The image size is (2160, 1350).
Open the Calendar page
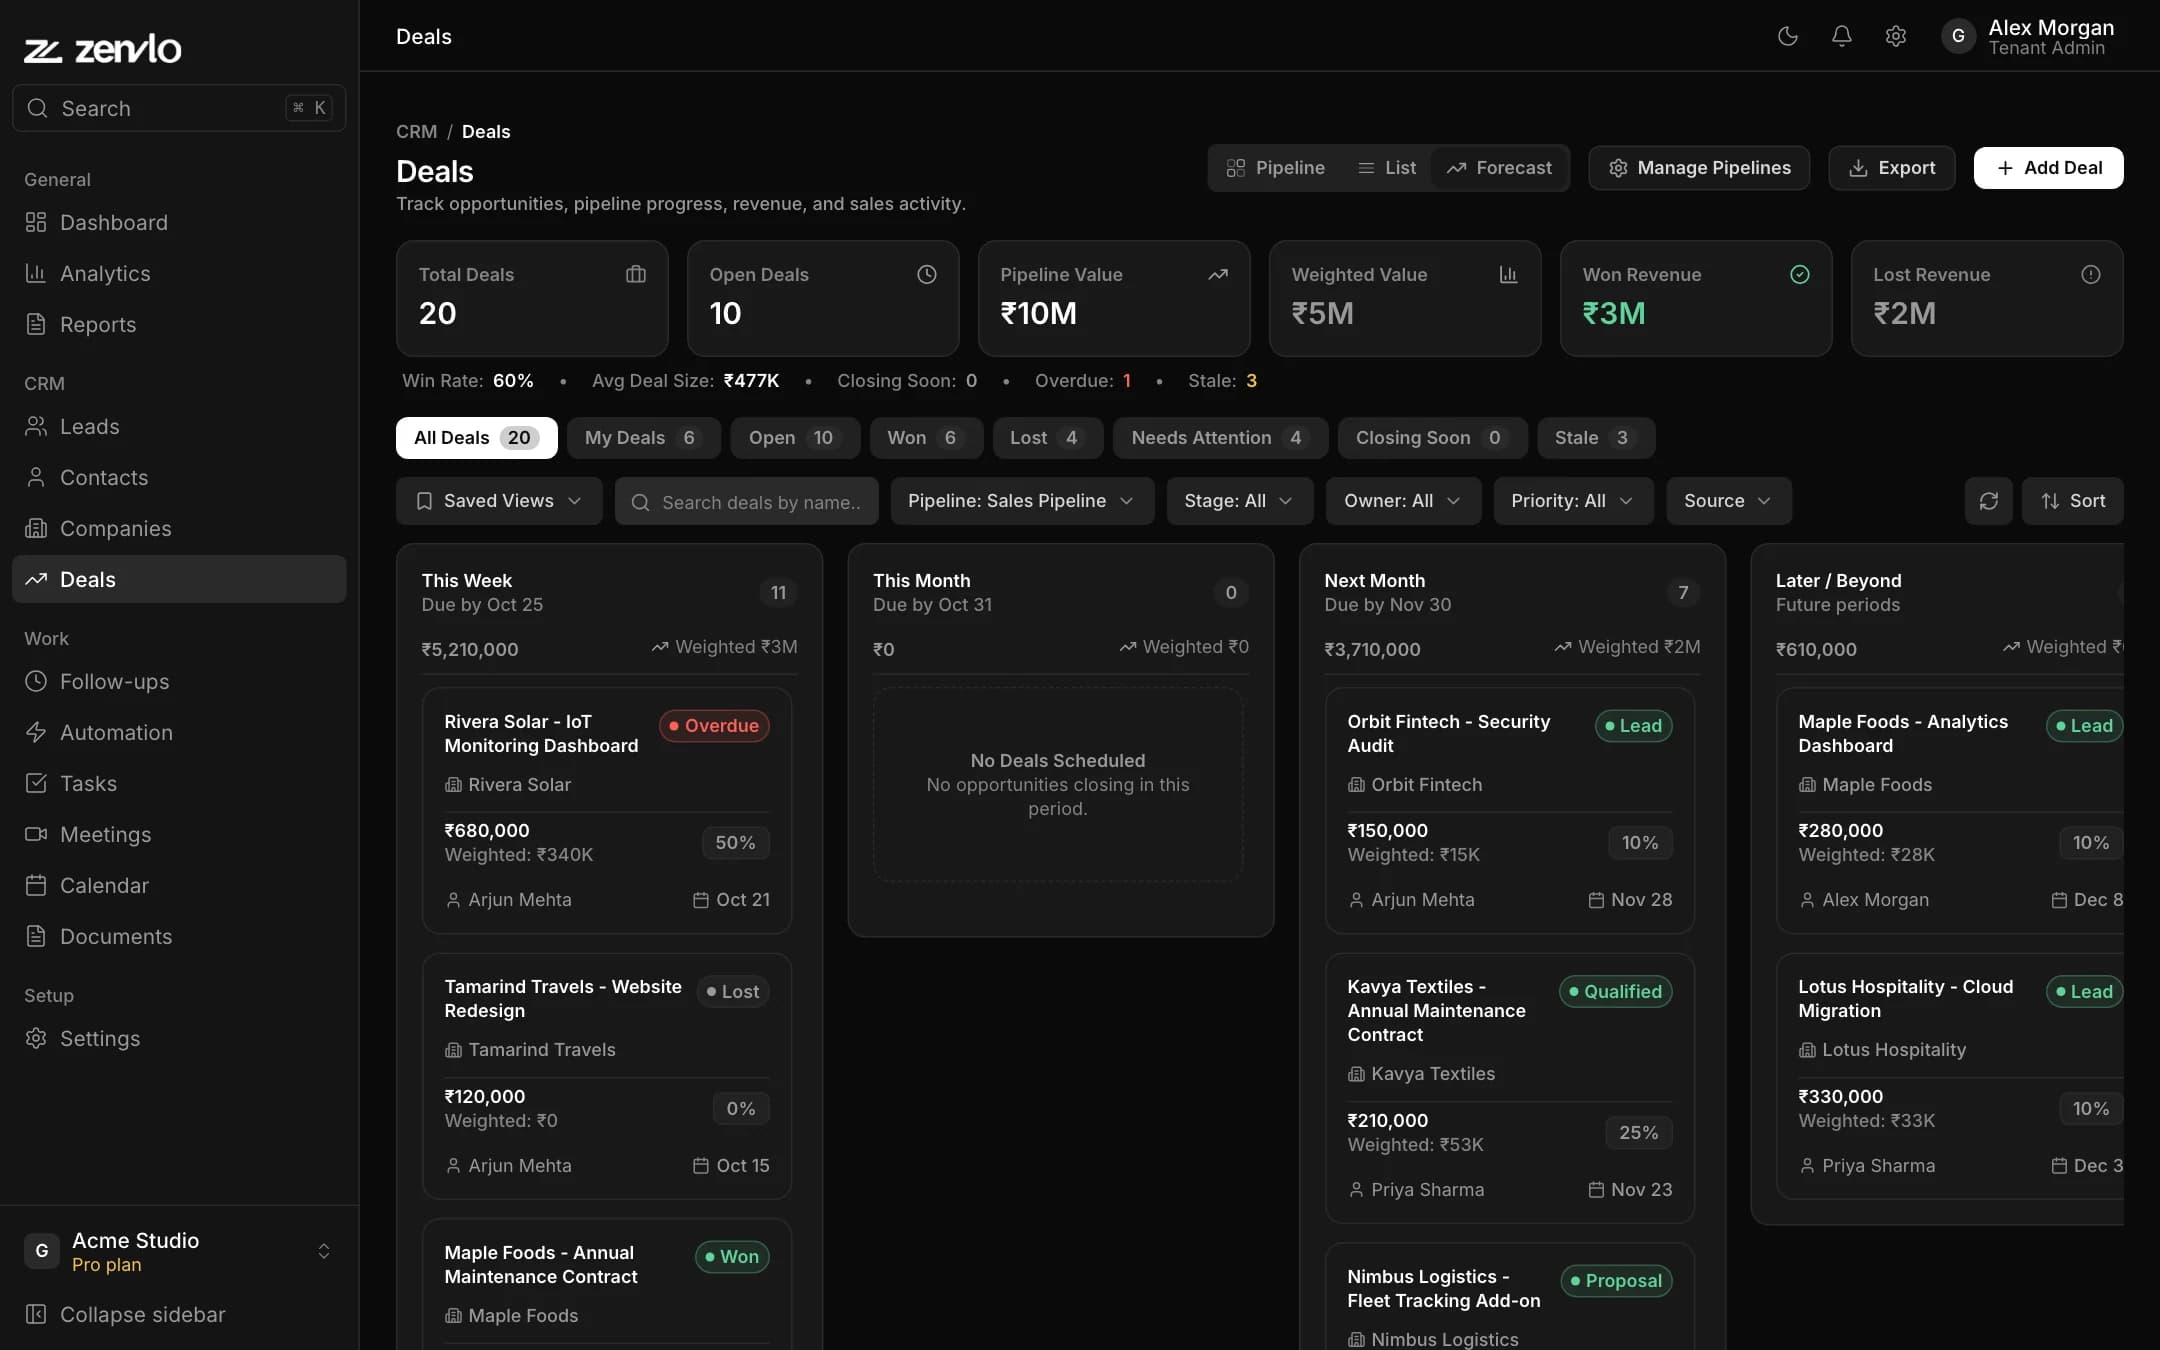click(179, 885)
